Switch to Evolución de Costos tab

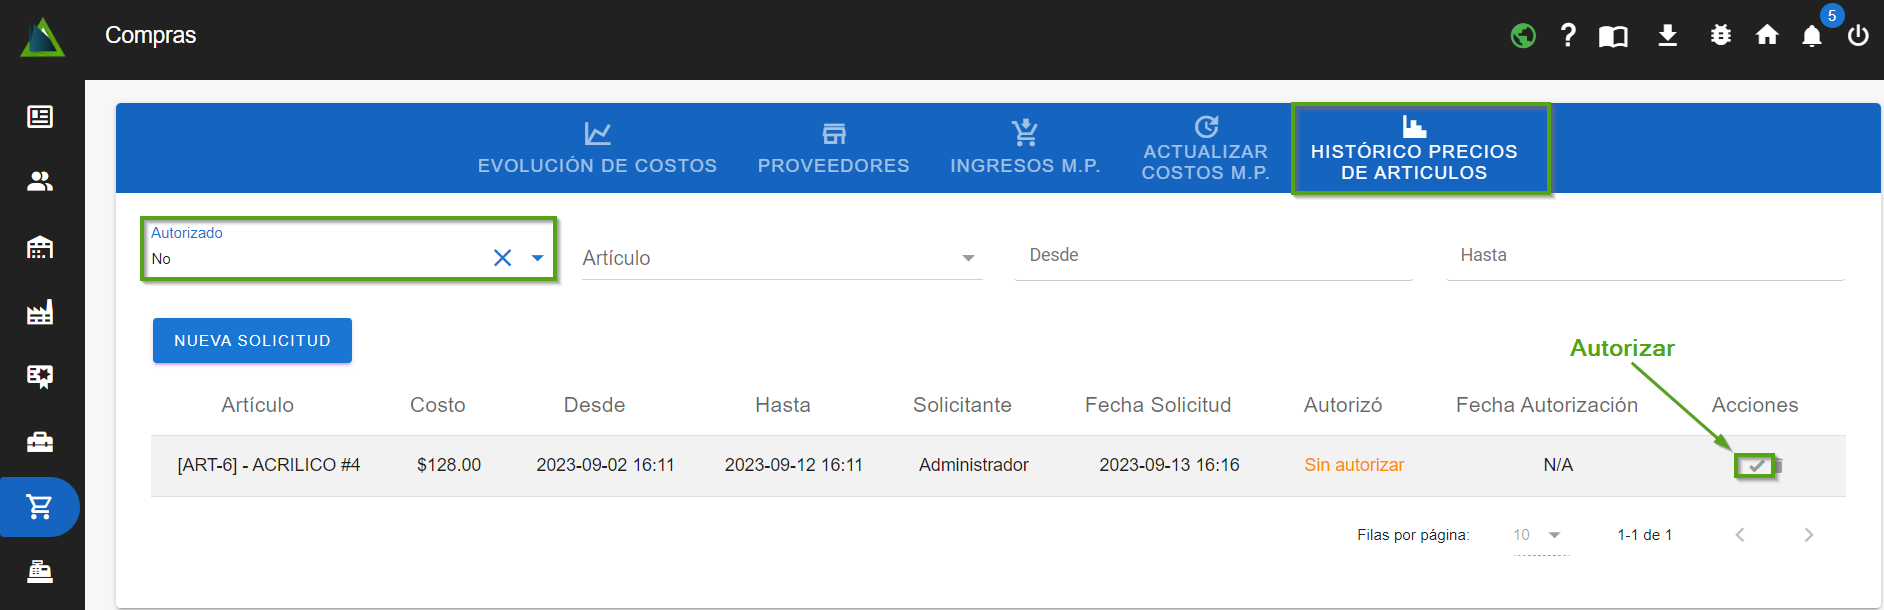tap(597, 148)
